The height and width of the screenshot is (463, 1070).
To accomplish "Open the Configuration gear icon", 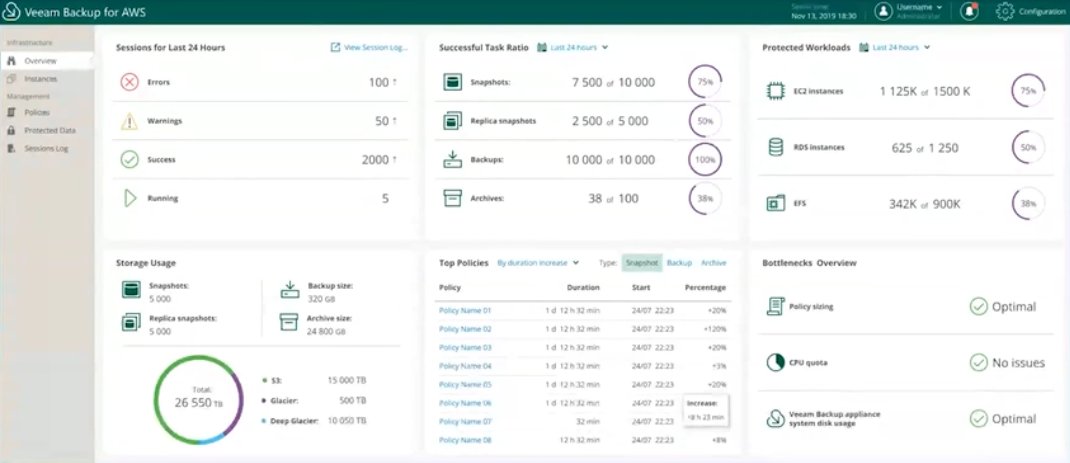I will point(1004,12).
